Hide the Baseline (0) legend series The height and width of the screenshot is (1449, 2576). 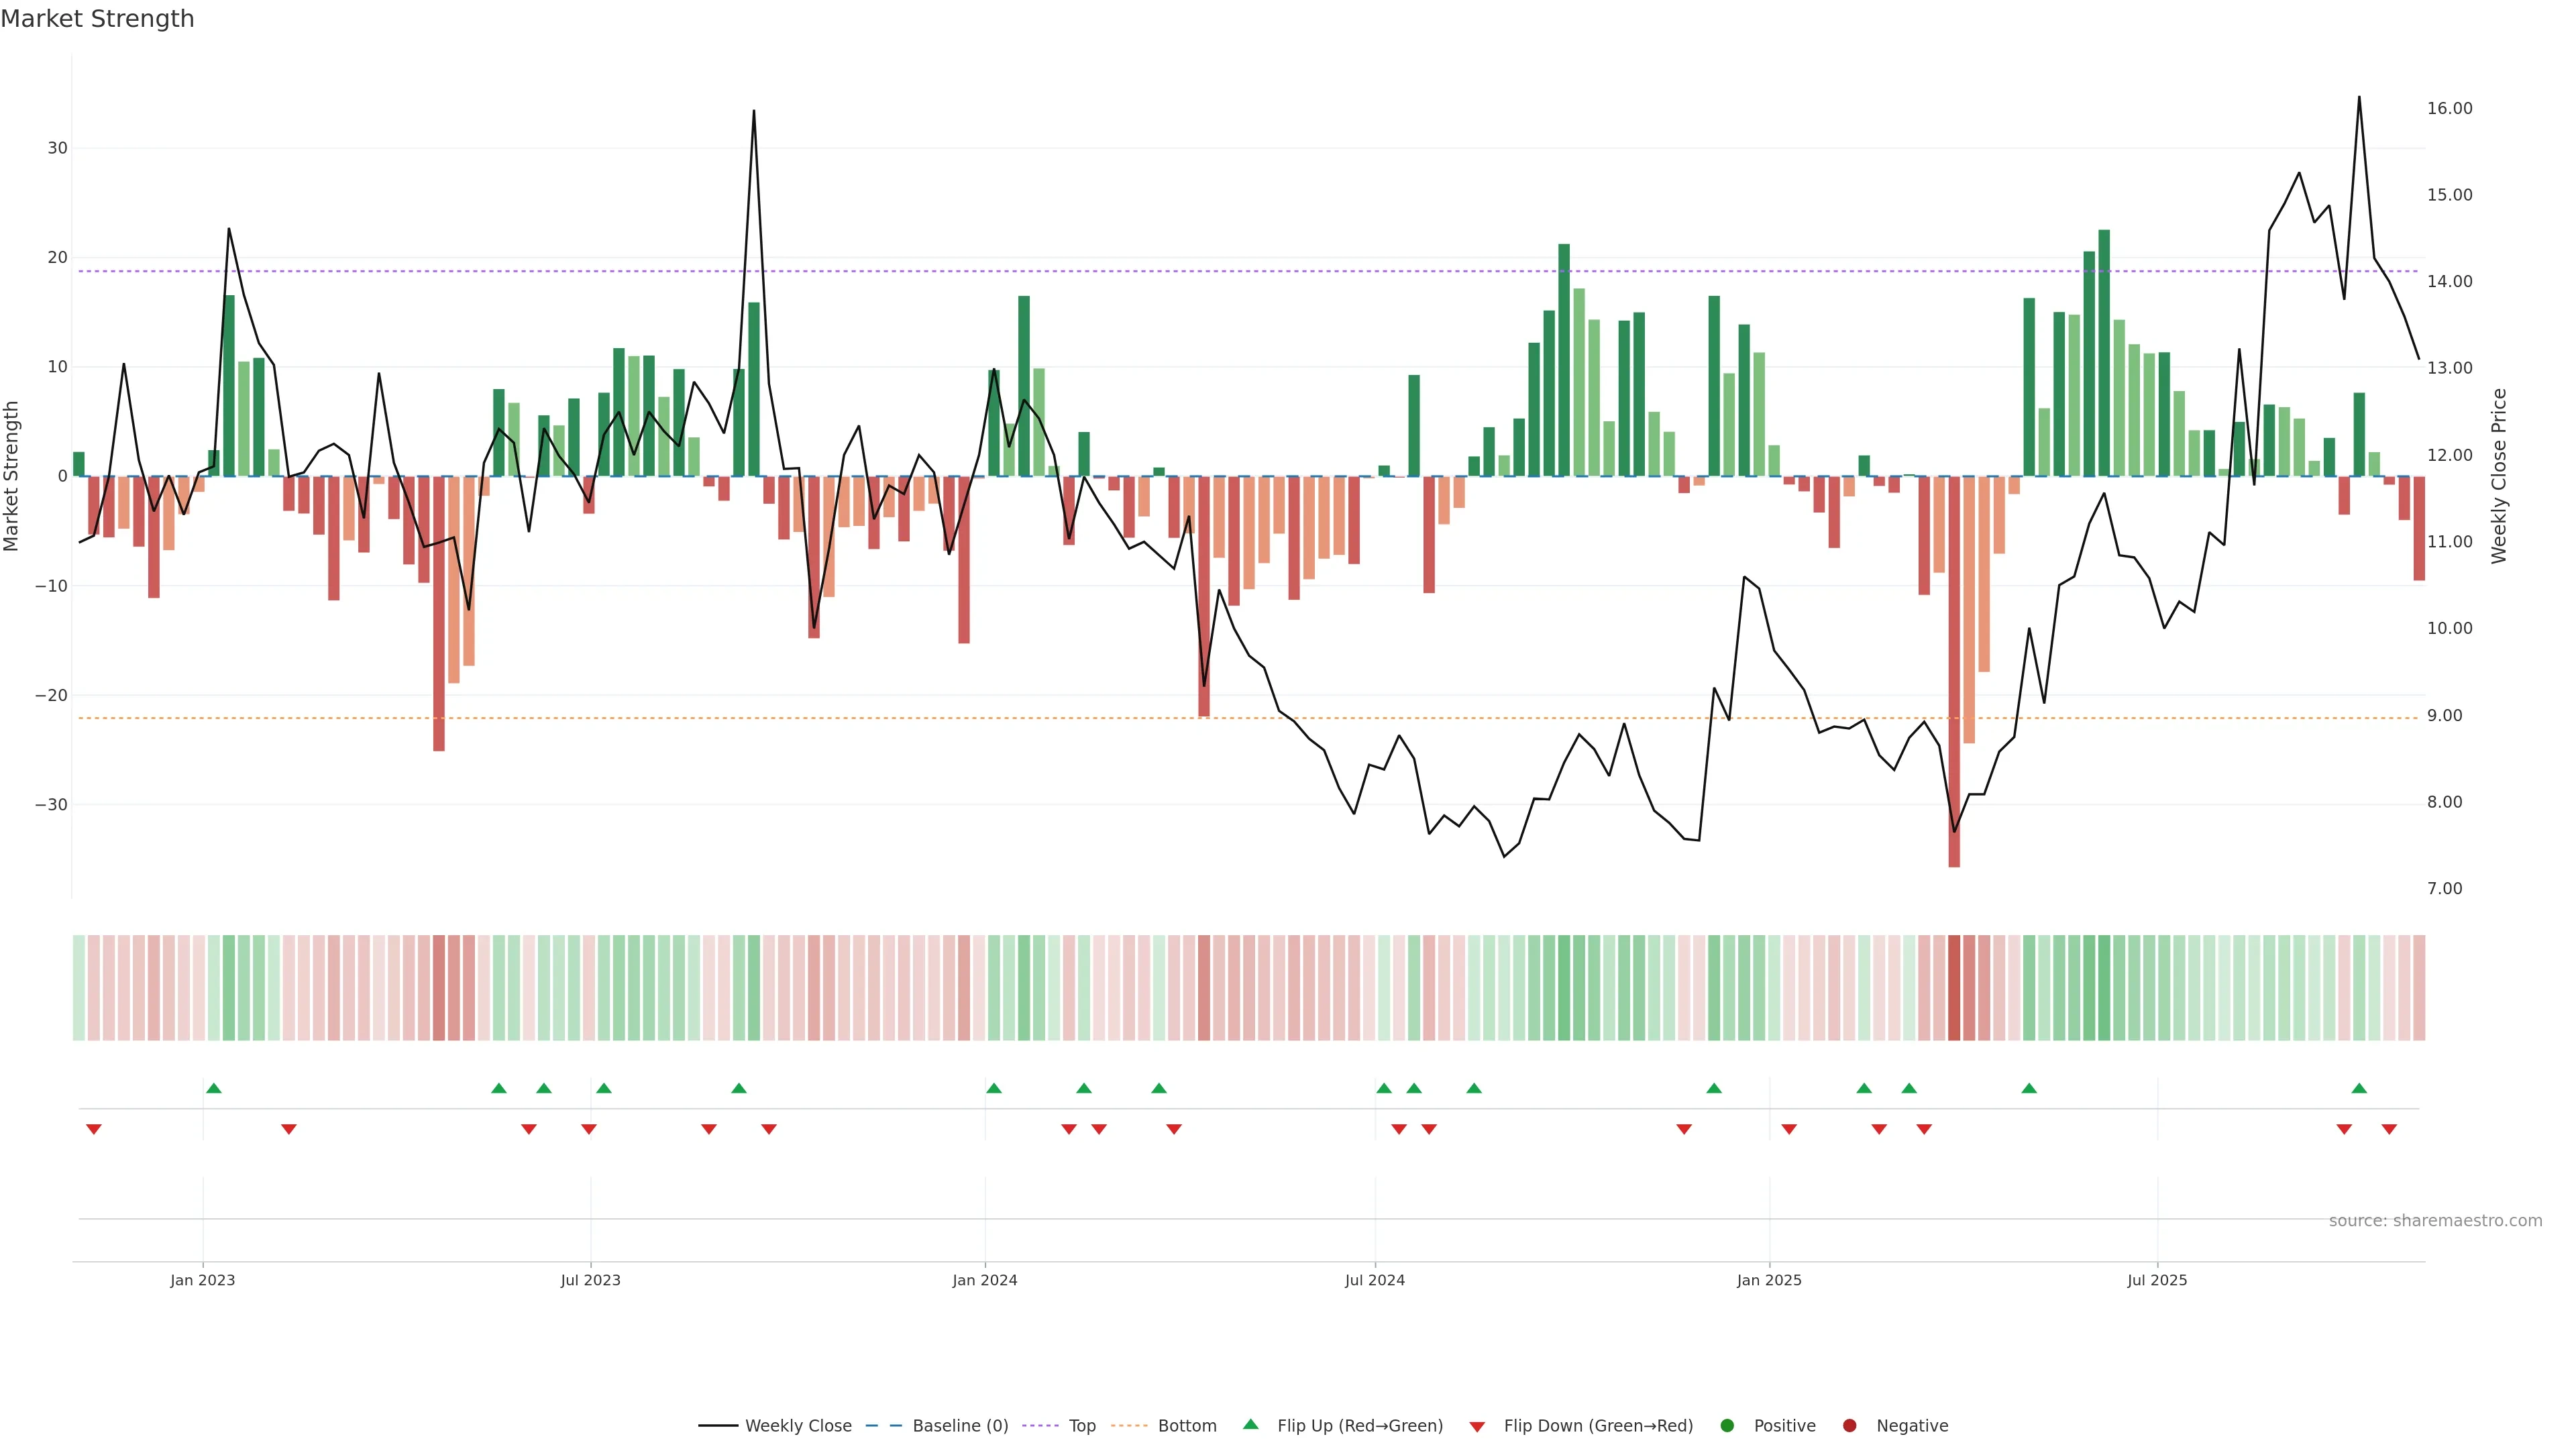(x=959, y=1426)
